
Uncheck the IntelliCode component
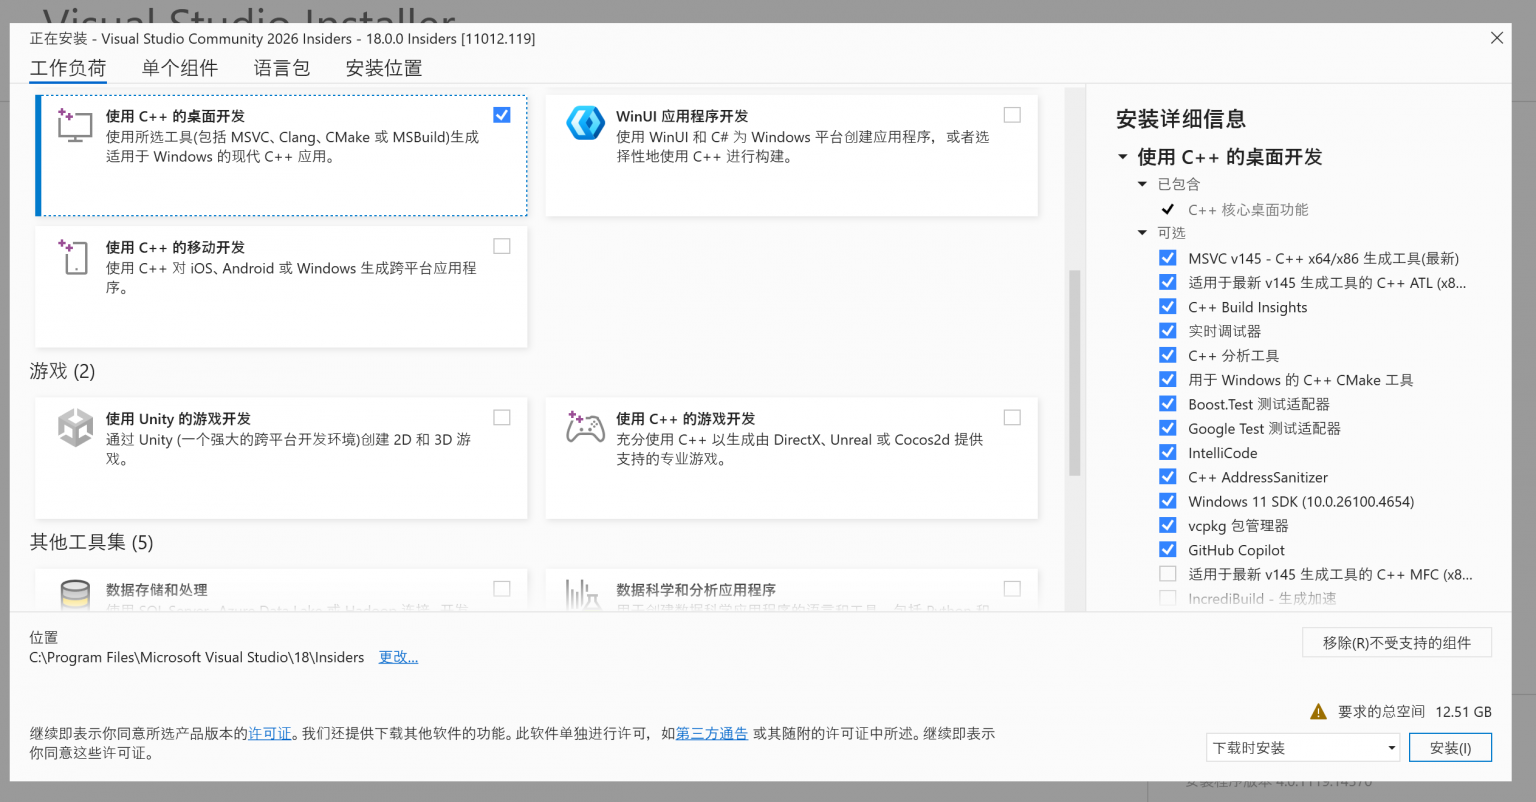(1167, 452)
